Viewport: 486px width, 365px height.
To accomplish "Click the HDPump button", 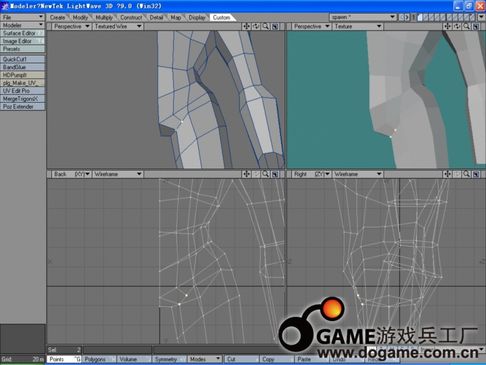I will [23, 75].
